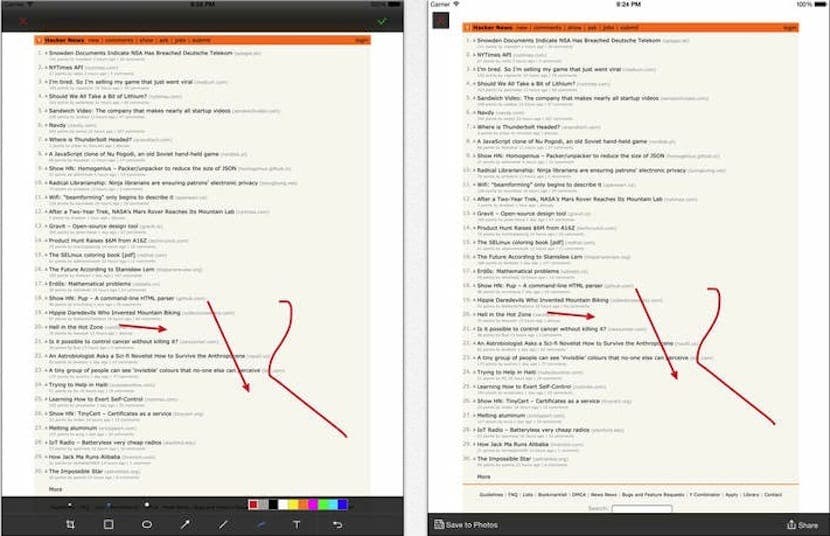Click the battery icon in right status bar
Viewport: 830px width, 536px height.
point(821,4)
